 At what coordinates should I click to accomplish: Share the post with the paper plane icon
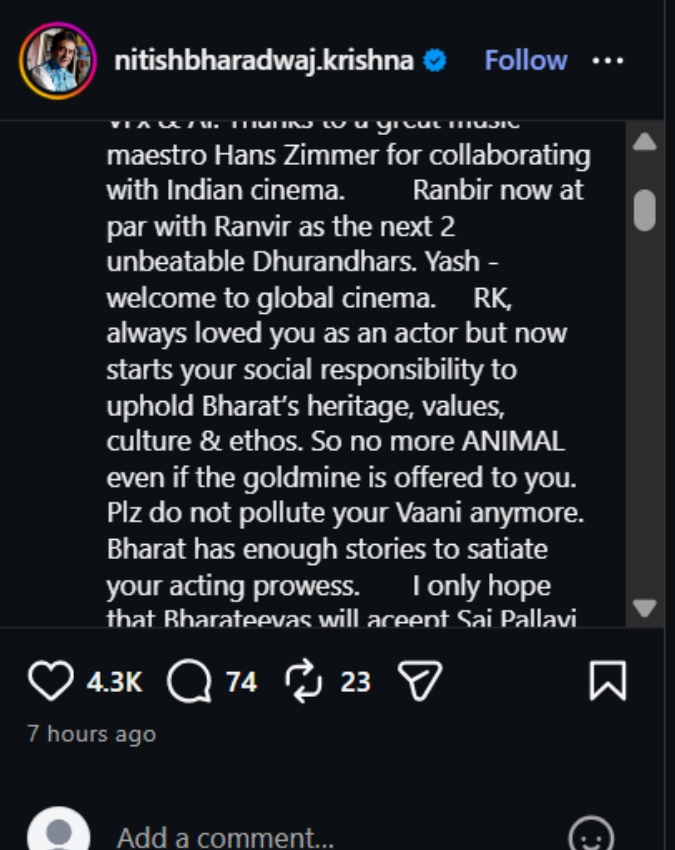[420, 681]
